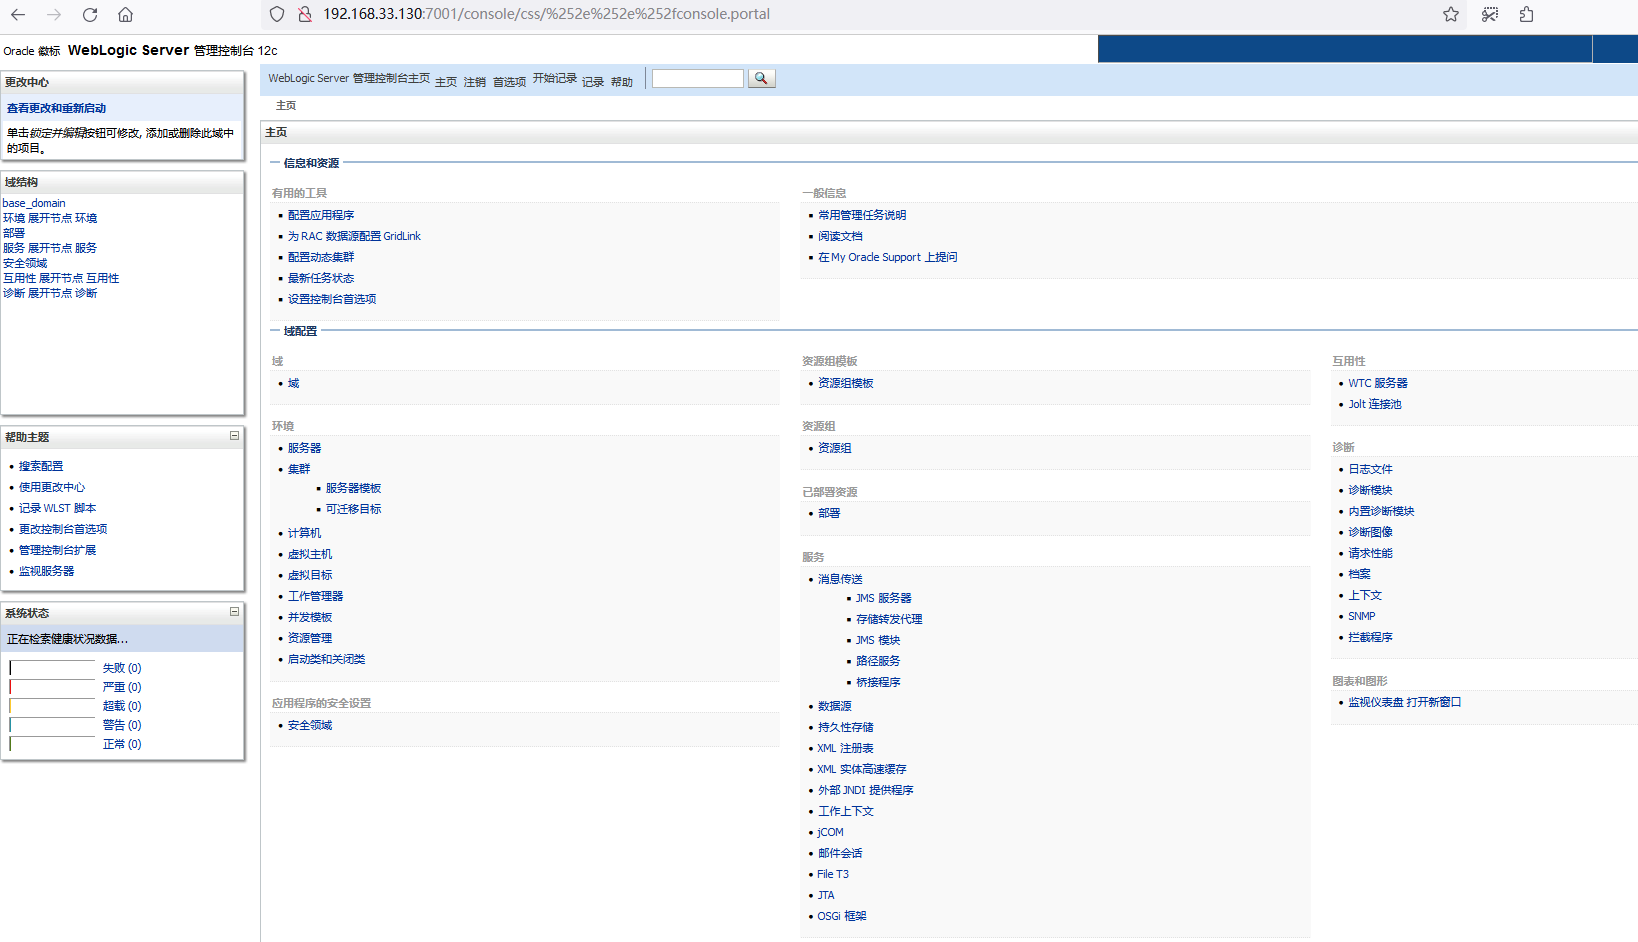This screenshot has height=942, width=1638.
Task: Open 虚拟主机 link
Action: pos(310,554)
